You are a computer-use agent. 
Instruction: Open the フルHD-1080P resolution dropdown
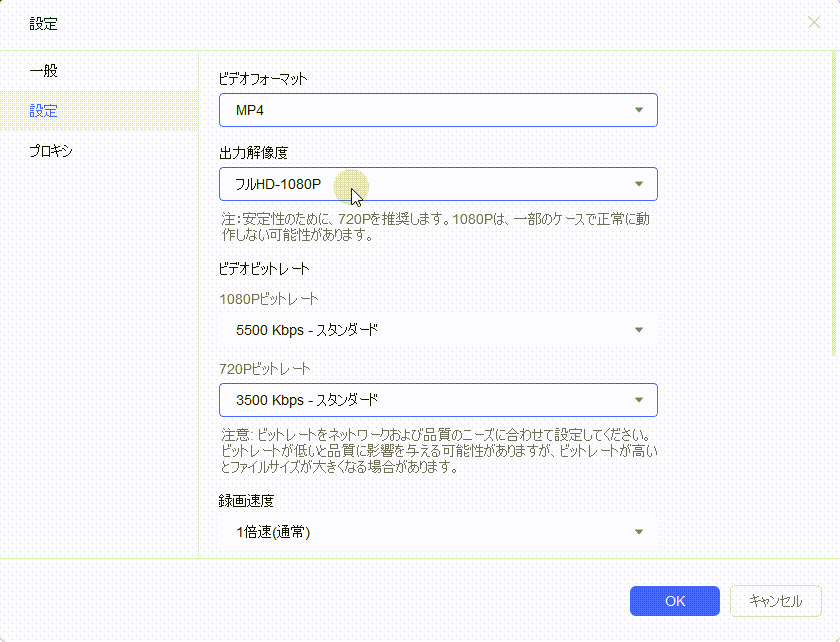(x=437, y=184)
